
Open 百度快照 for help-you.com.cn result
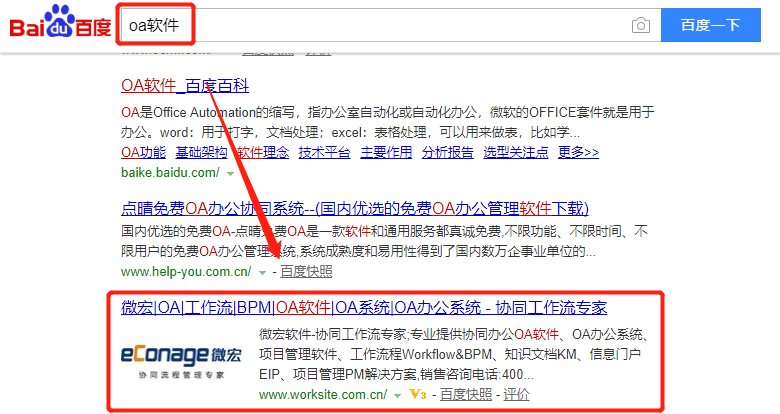pos(306,272)
